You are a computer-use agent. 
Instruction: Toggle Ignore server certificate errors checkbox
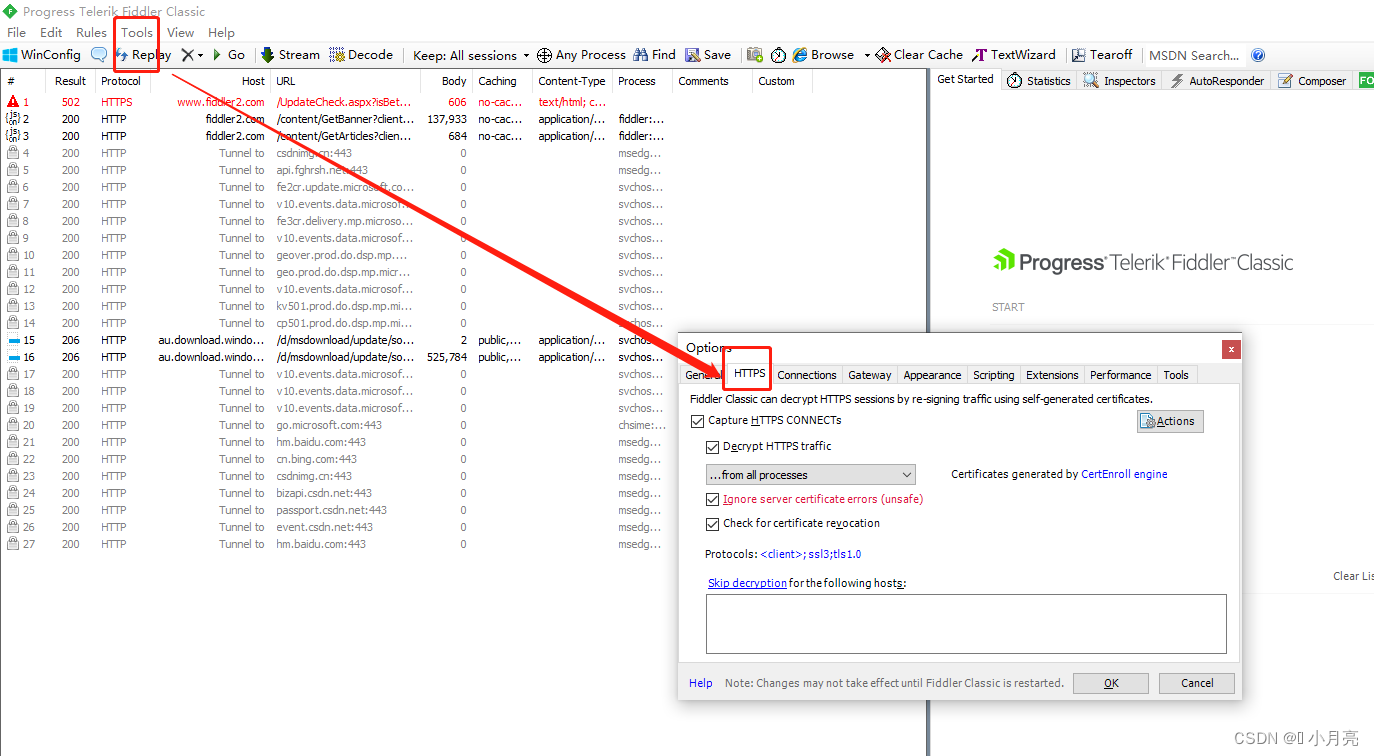(713, 499)
